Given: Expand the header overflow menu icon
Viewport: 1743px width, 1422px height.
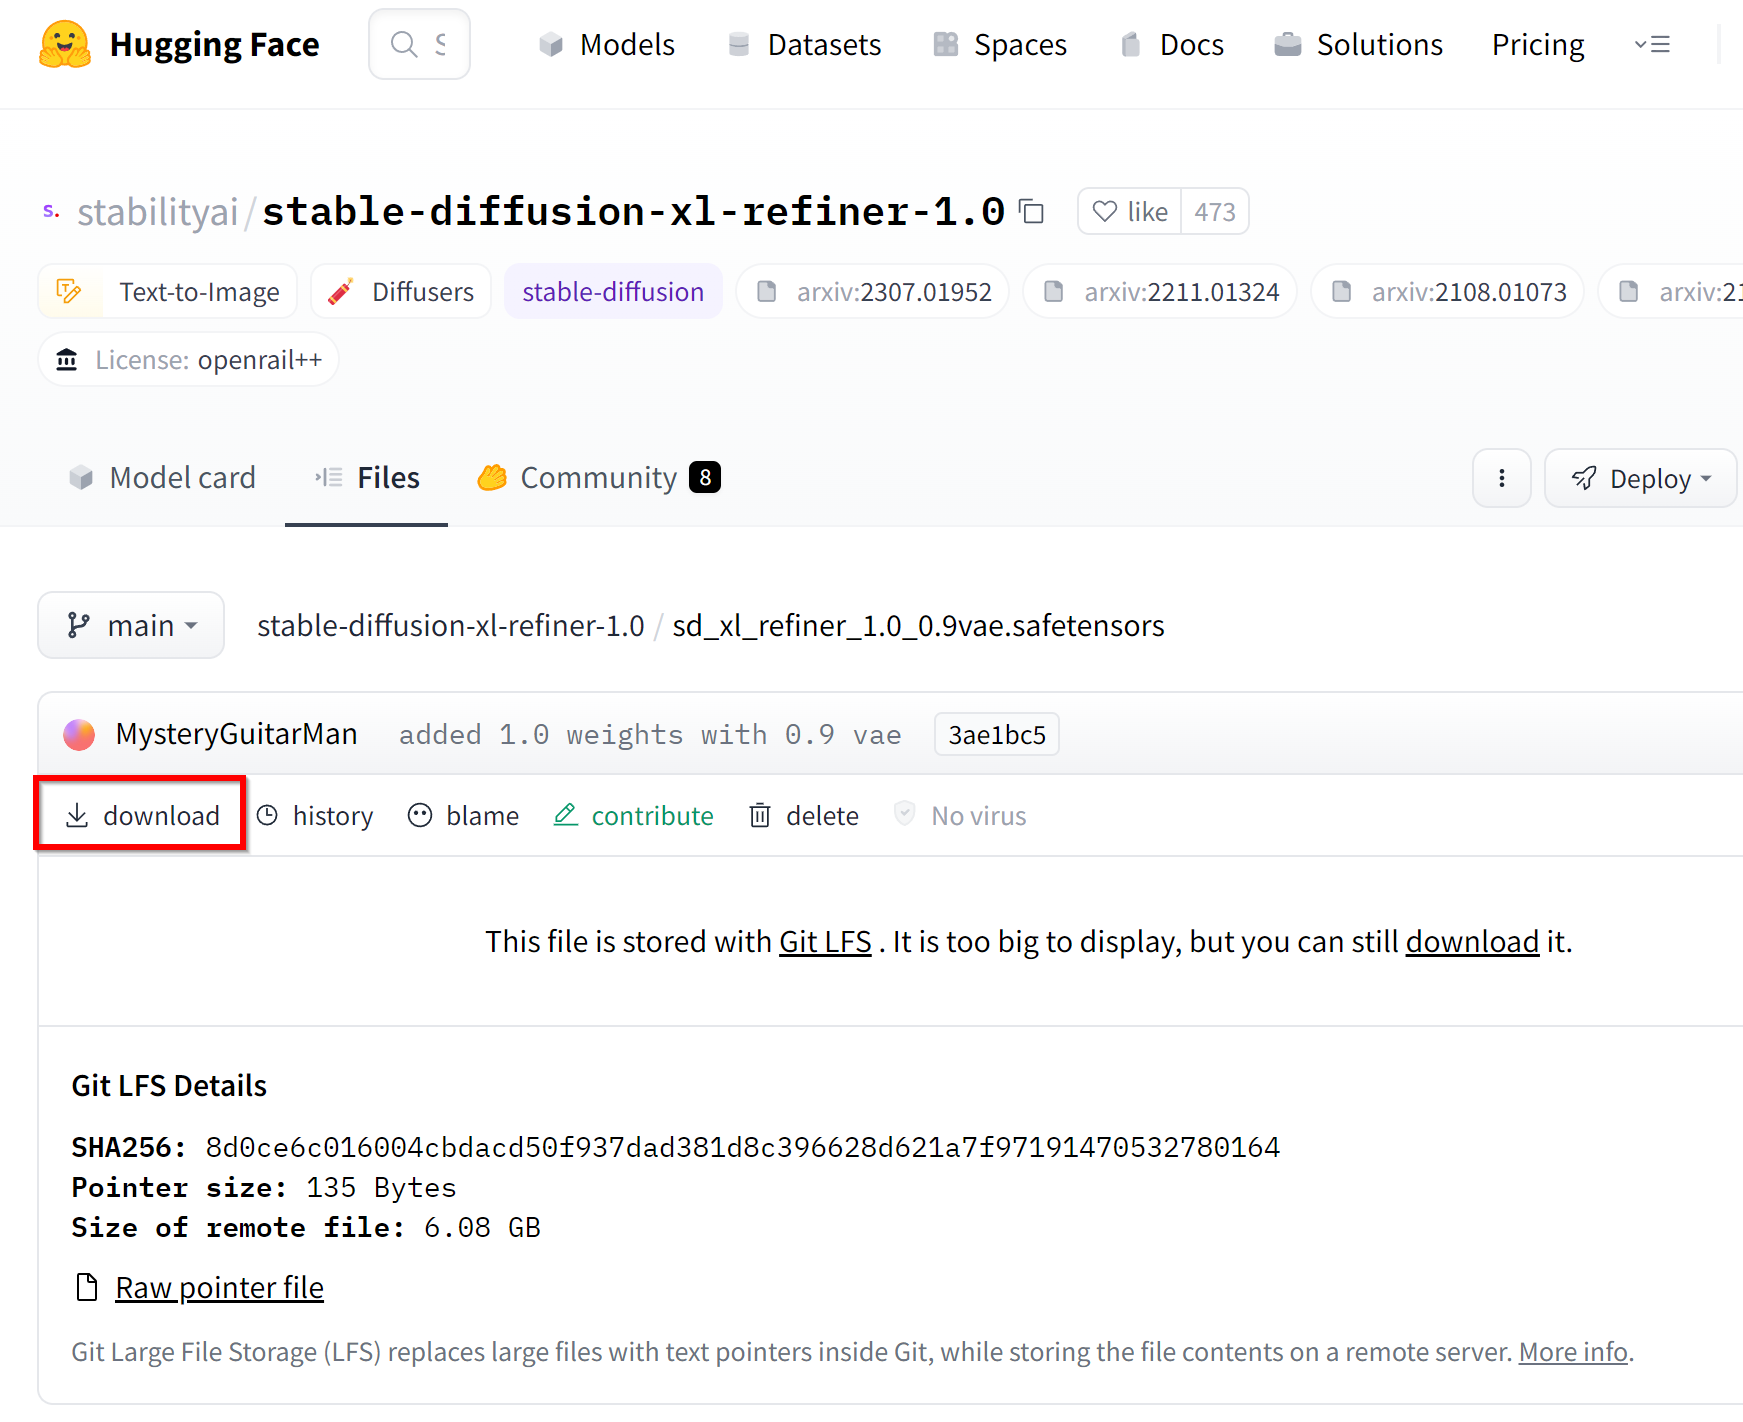Looking at the screenshot, I should point(1652,45).
